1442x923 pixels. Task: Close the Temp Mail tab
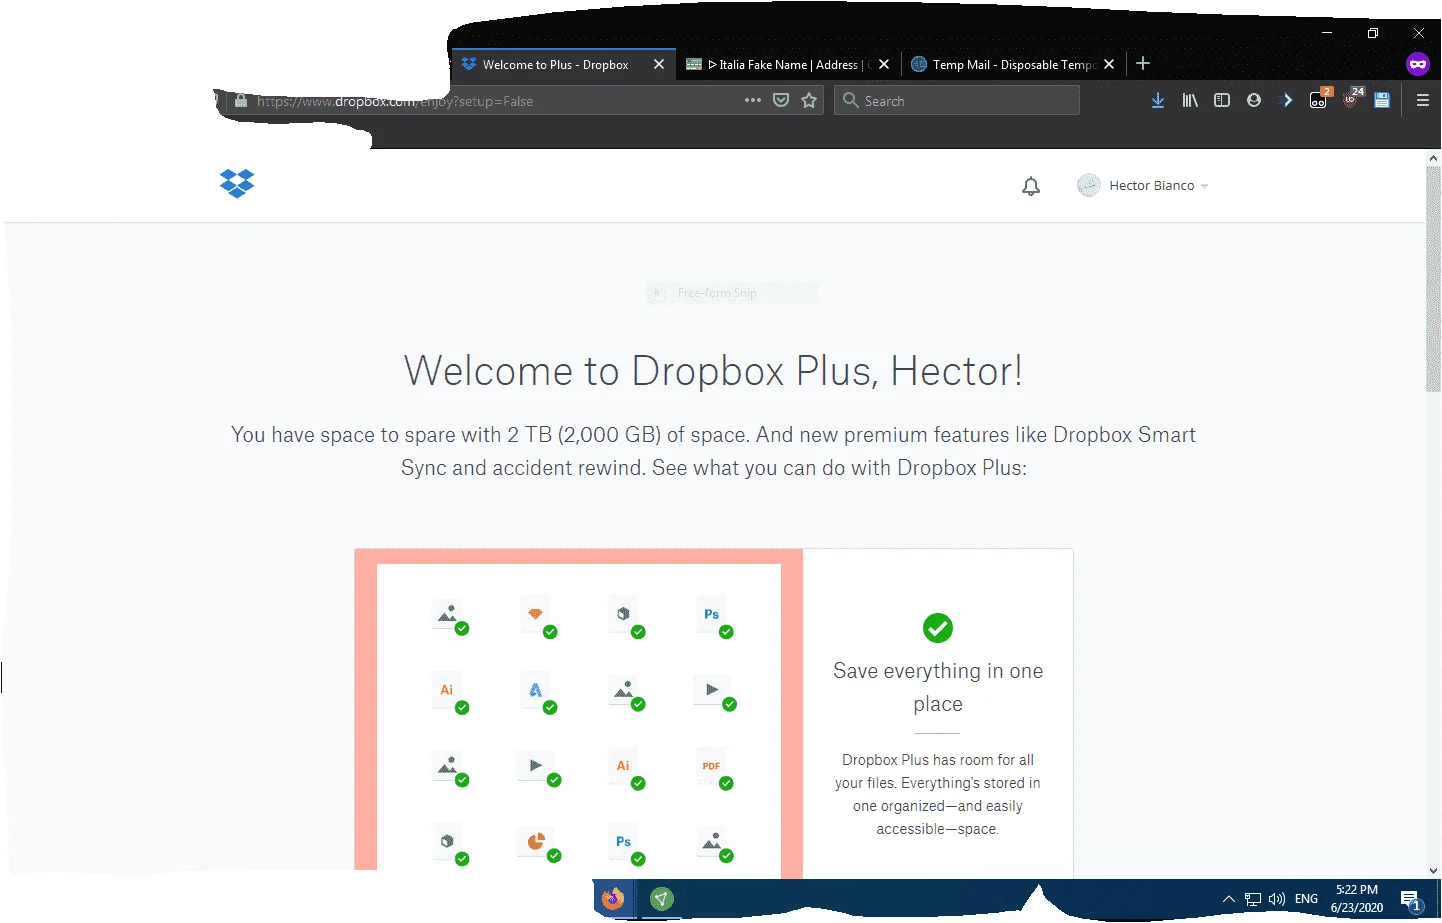click(x=1108, y=65)
